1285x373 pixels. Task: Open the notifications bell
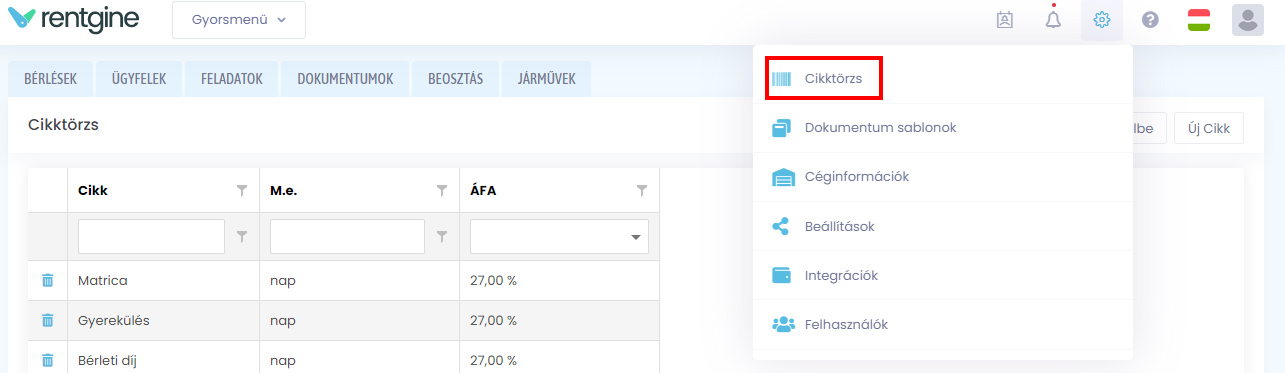tap(1053, 19)
